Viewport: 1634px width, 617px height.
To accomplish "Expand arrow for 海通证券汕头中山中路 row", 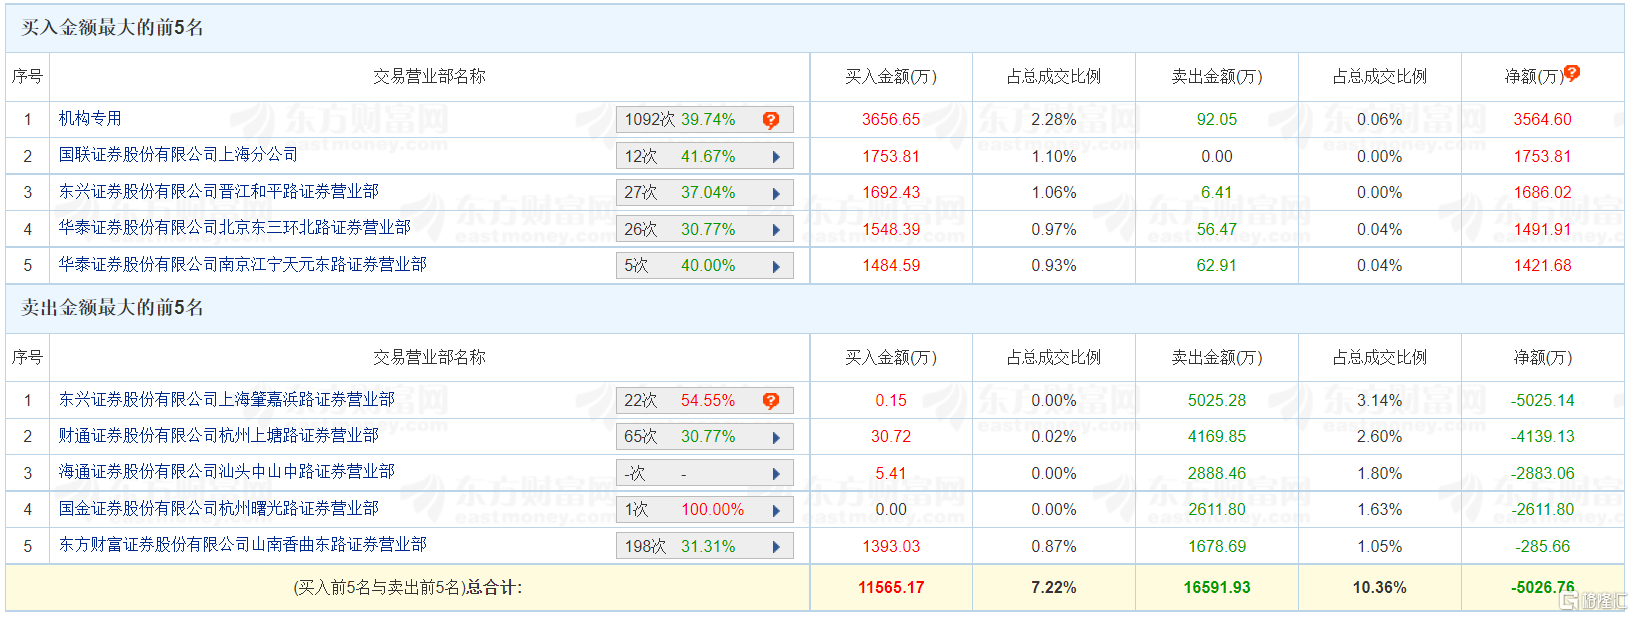I will click(x=776, y=474).
